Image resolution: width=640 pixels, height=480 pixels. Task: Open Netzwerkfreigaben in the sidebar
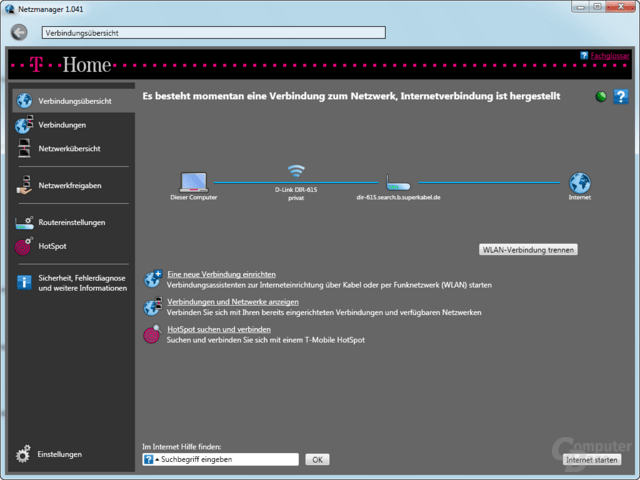point(70,185)
